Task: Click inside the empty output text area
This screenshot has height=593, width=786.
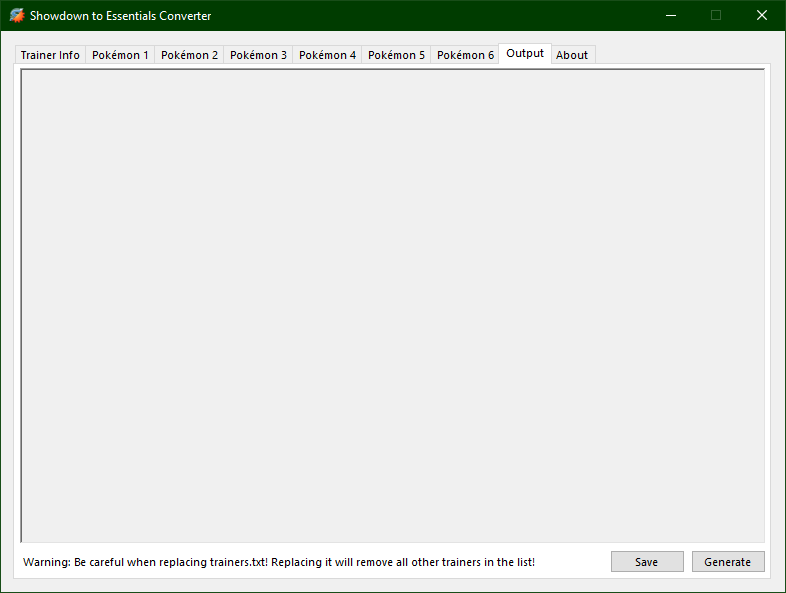Action: pos(392,305)
